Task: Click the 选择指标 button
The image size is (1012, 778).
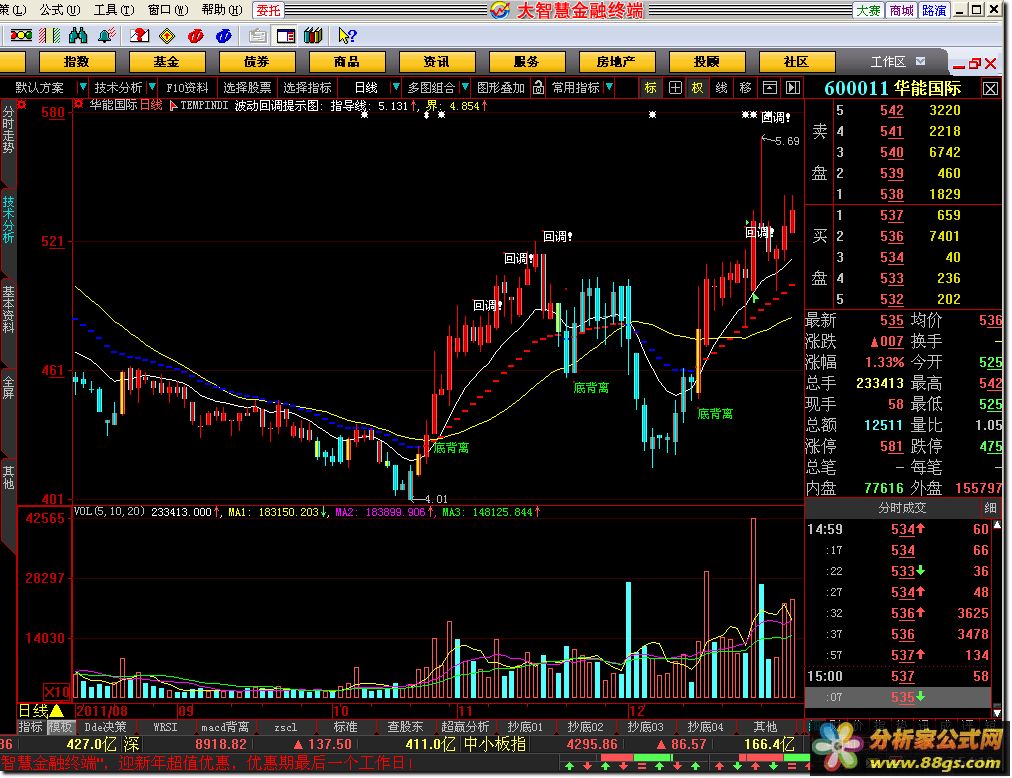Action: tap(307, 87)
